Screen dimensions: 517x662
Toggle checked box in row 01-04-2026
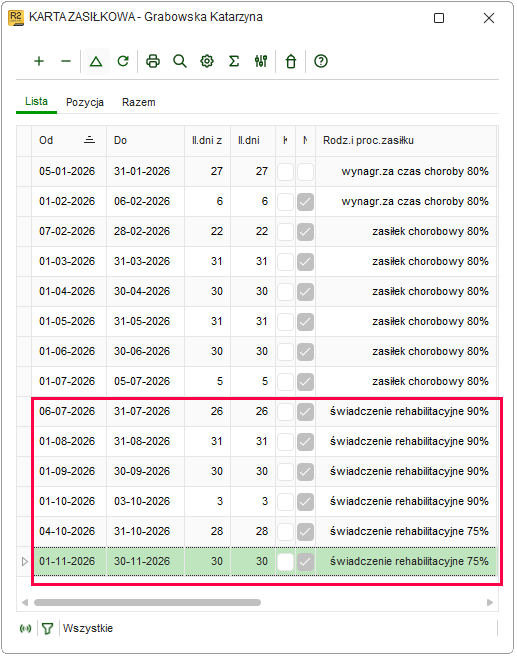[305, 292]
